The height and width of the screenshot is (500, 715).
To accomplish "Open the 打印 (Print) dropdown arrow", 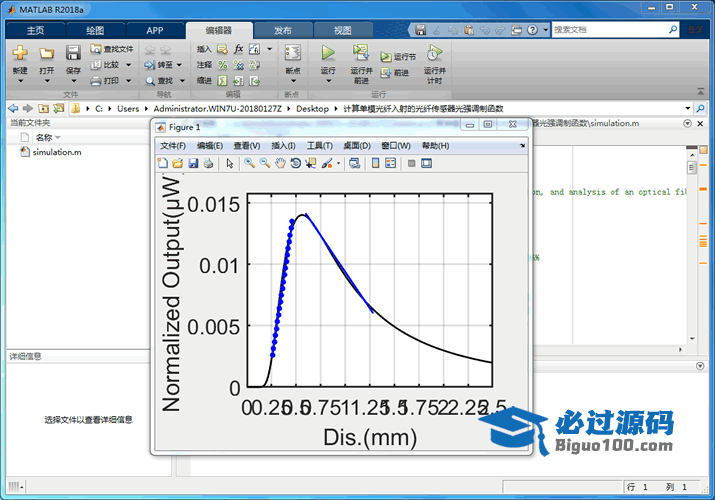I will (x=129, y=81).
